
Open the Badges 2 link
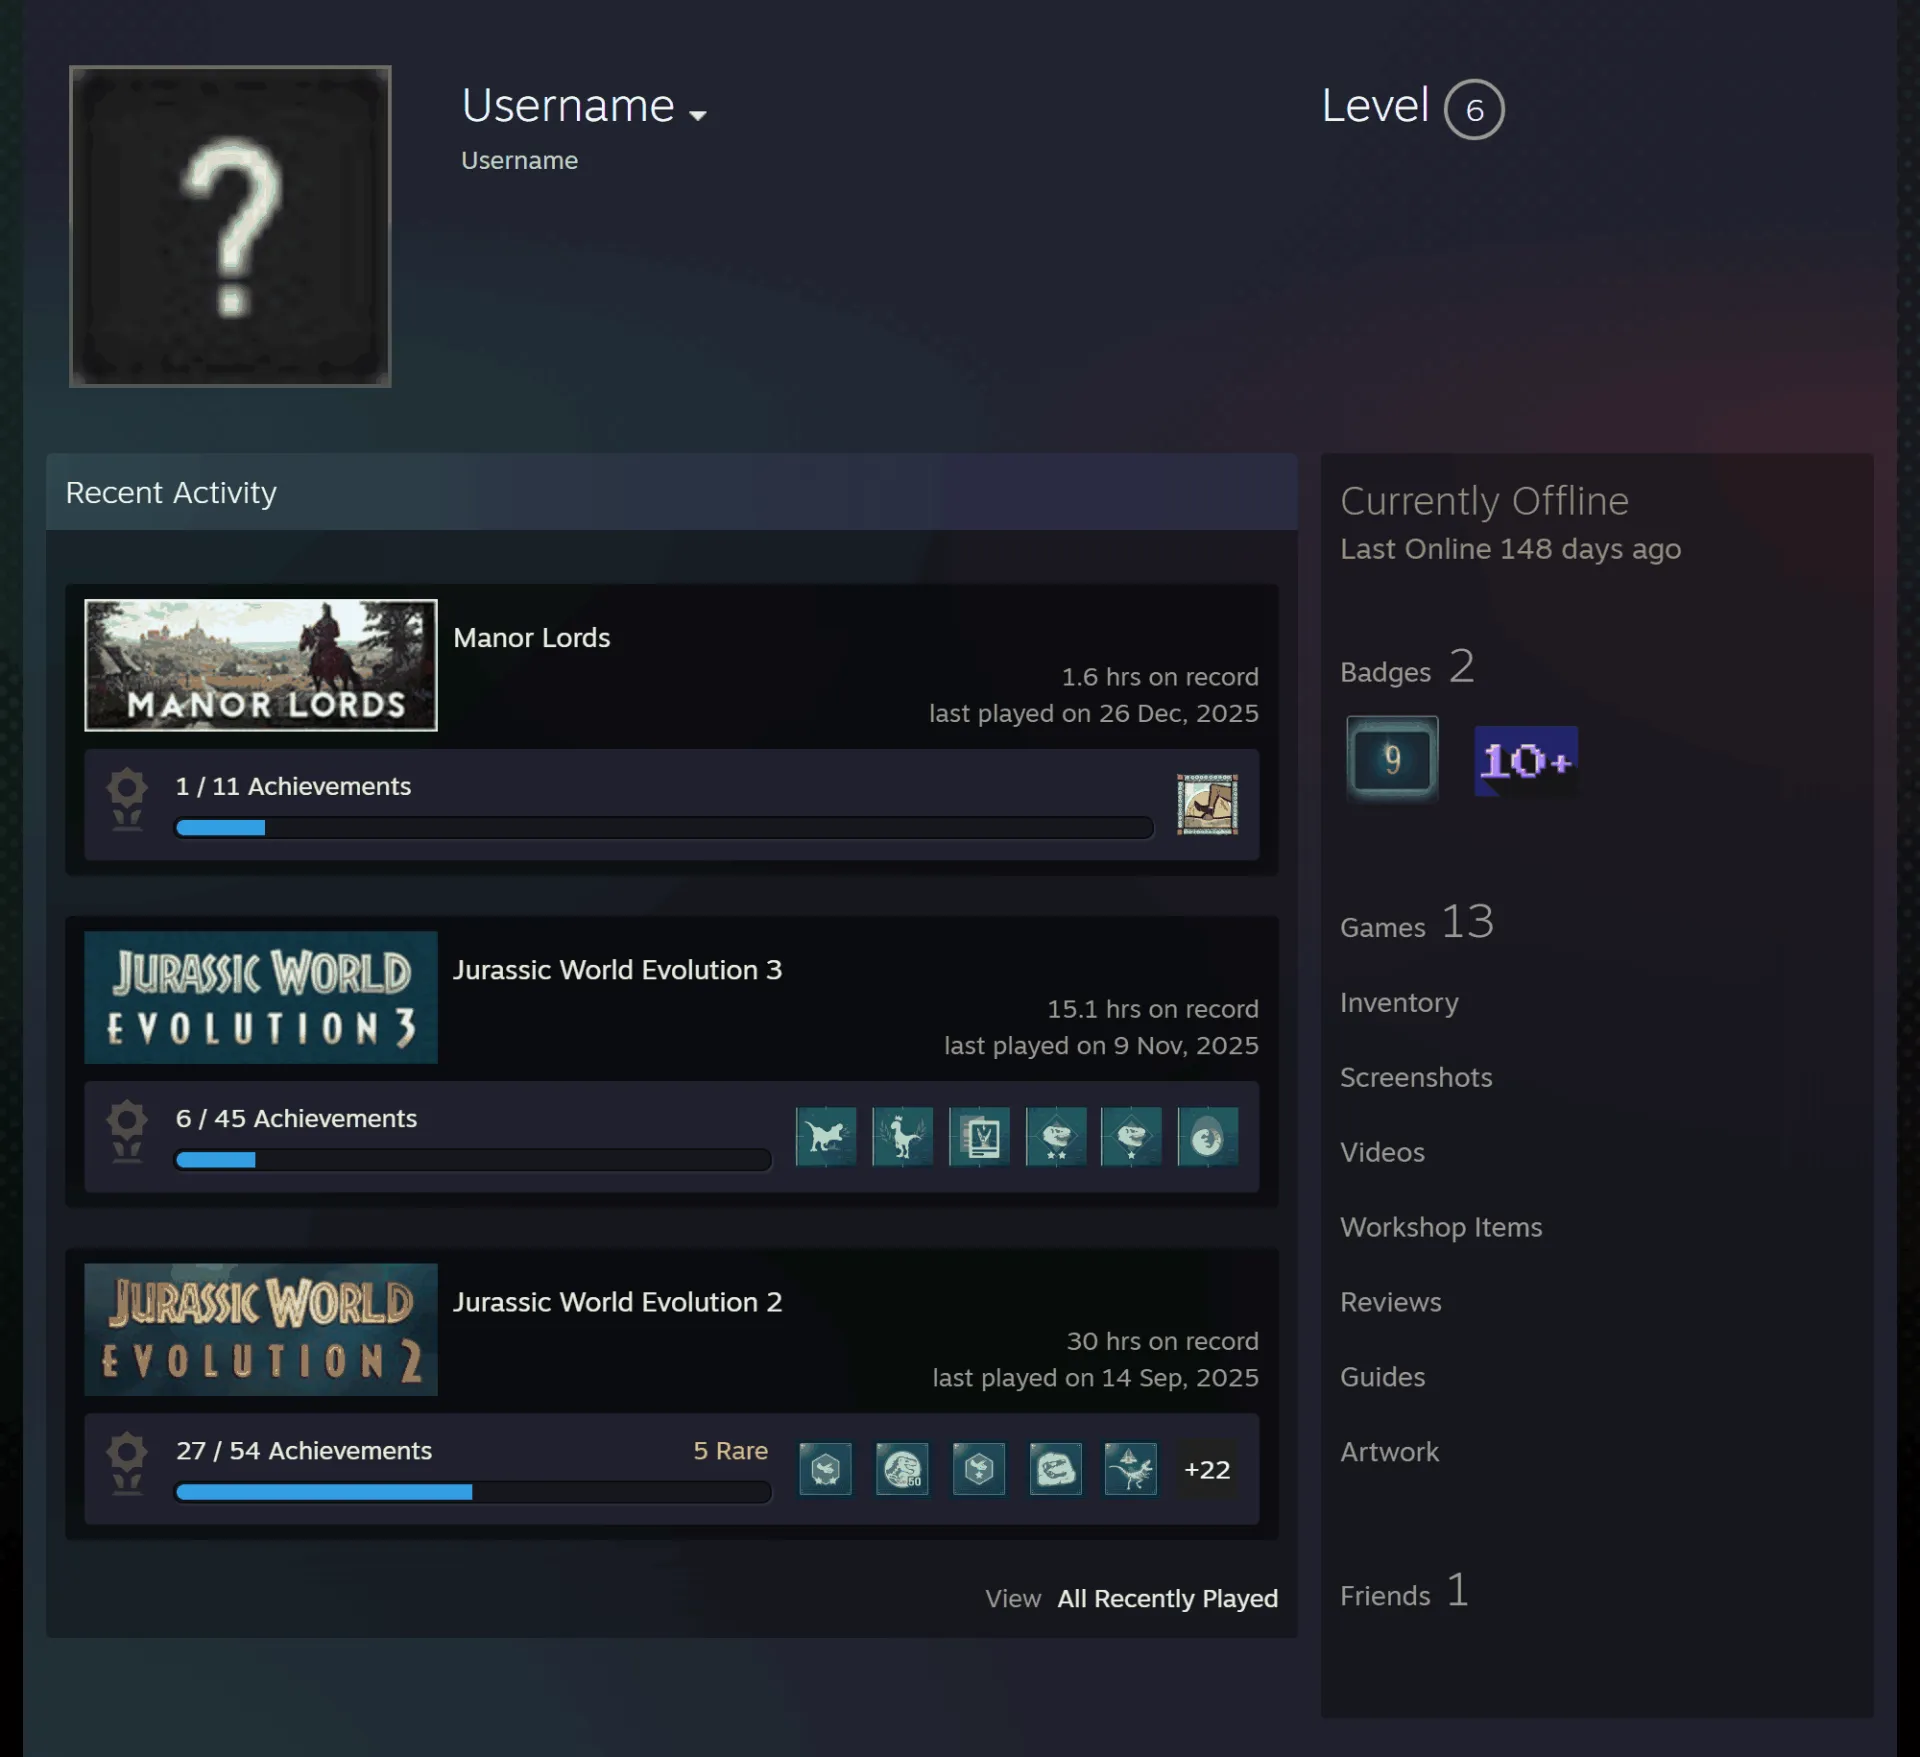(x=1407, y=668)
